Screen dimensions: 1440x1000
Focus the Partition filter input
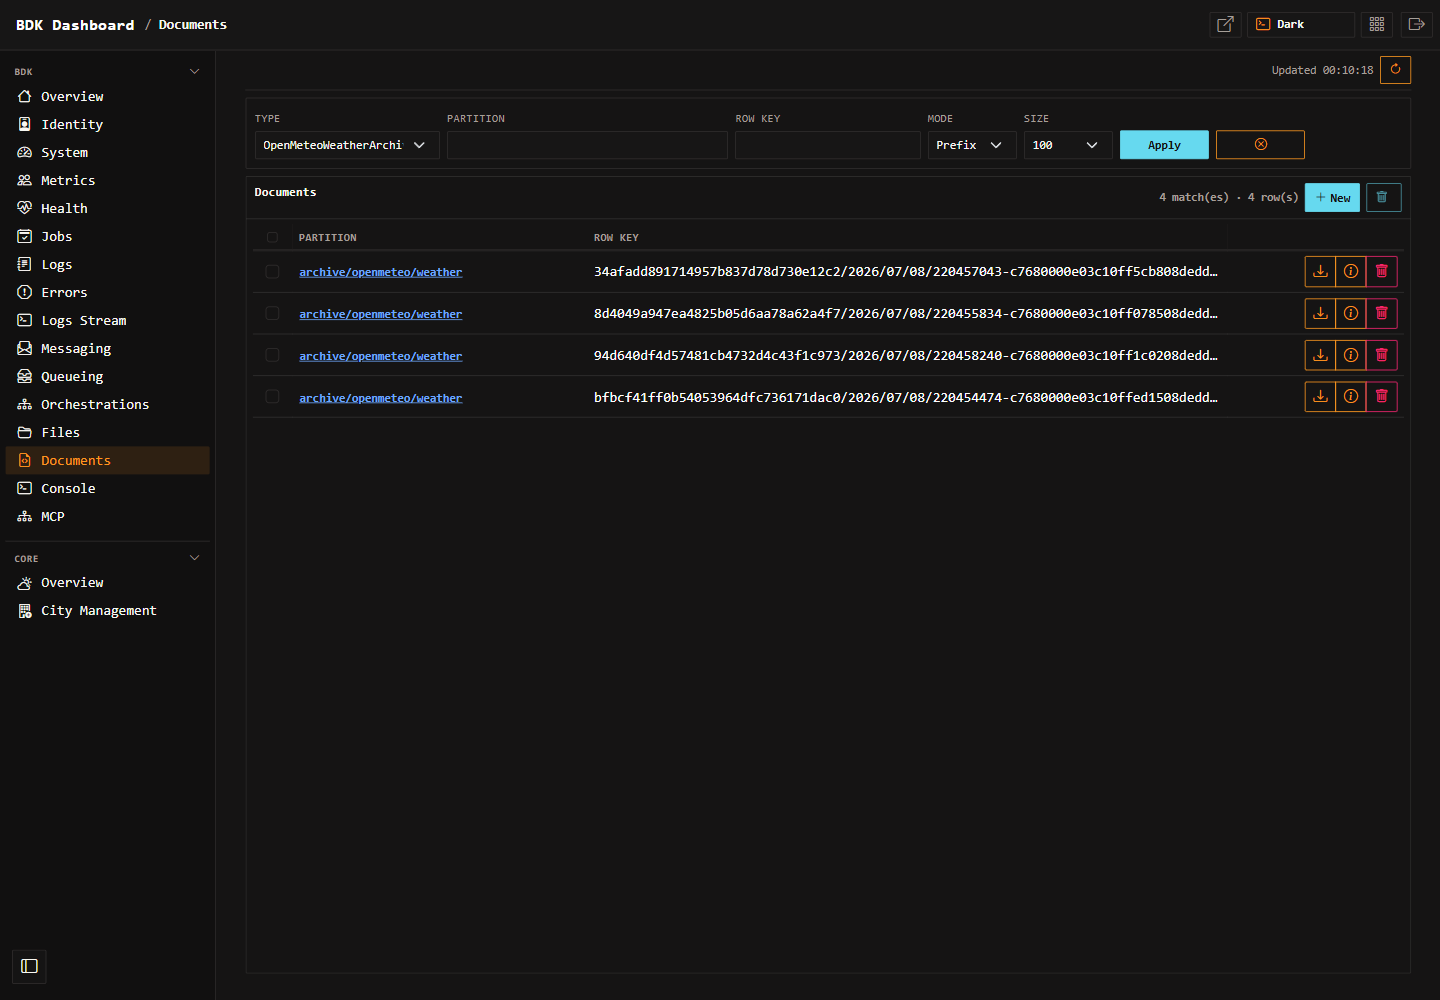[x=587, y=145]
